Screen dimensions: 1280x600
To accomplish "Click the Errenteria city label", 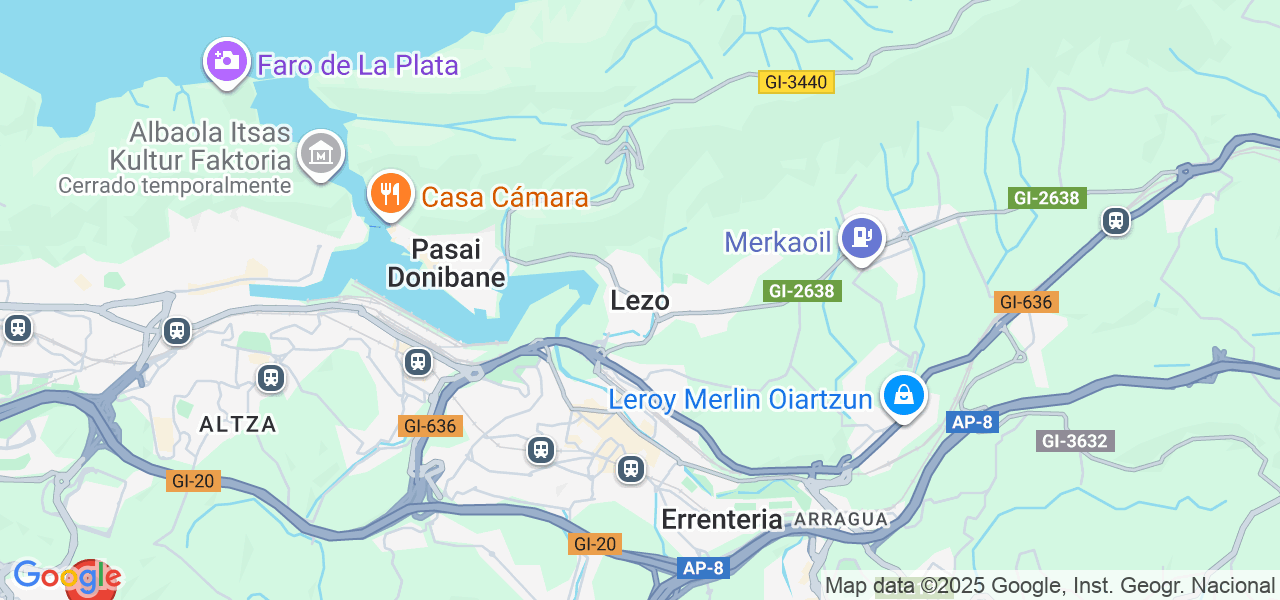I will pyautogui.click(x=722, y=519).
